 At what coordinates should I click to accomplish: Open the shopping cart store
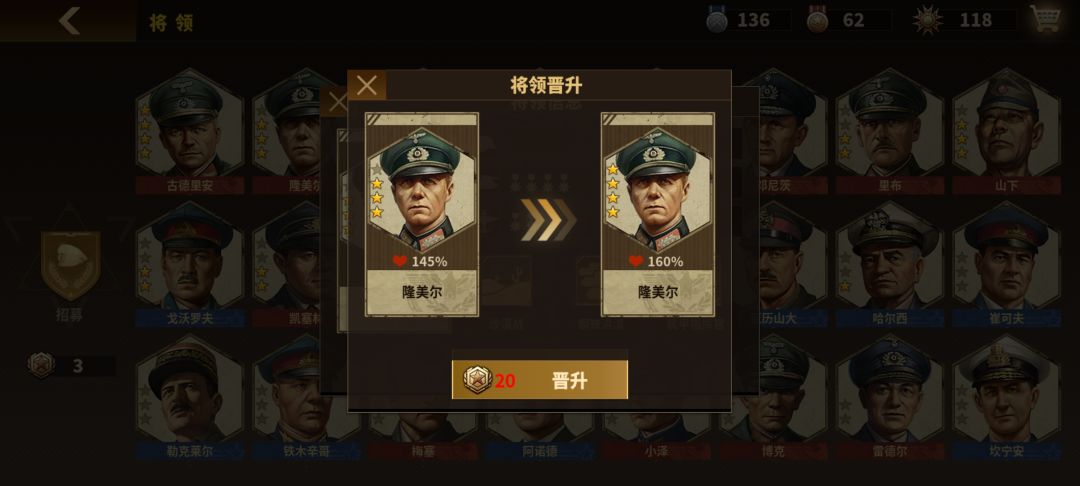(x=1045, y=19)
